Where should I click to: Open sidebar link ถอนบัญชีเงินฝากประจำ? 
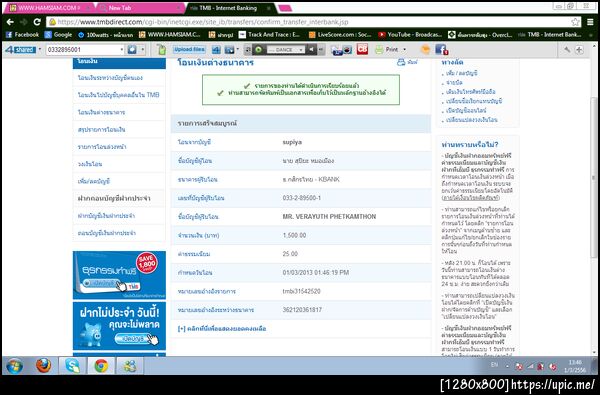(107, 233)
